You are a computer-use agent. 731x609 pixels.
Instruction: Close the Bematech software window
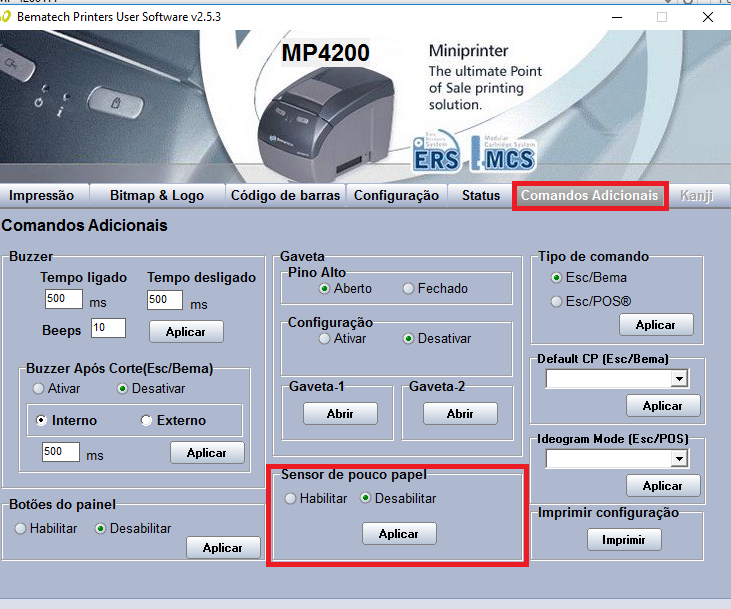pyautogui.click(x=707, y=17)
